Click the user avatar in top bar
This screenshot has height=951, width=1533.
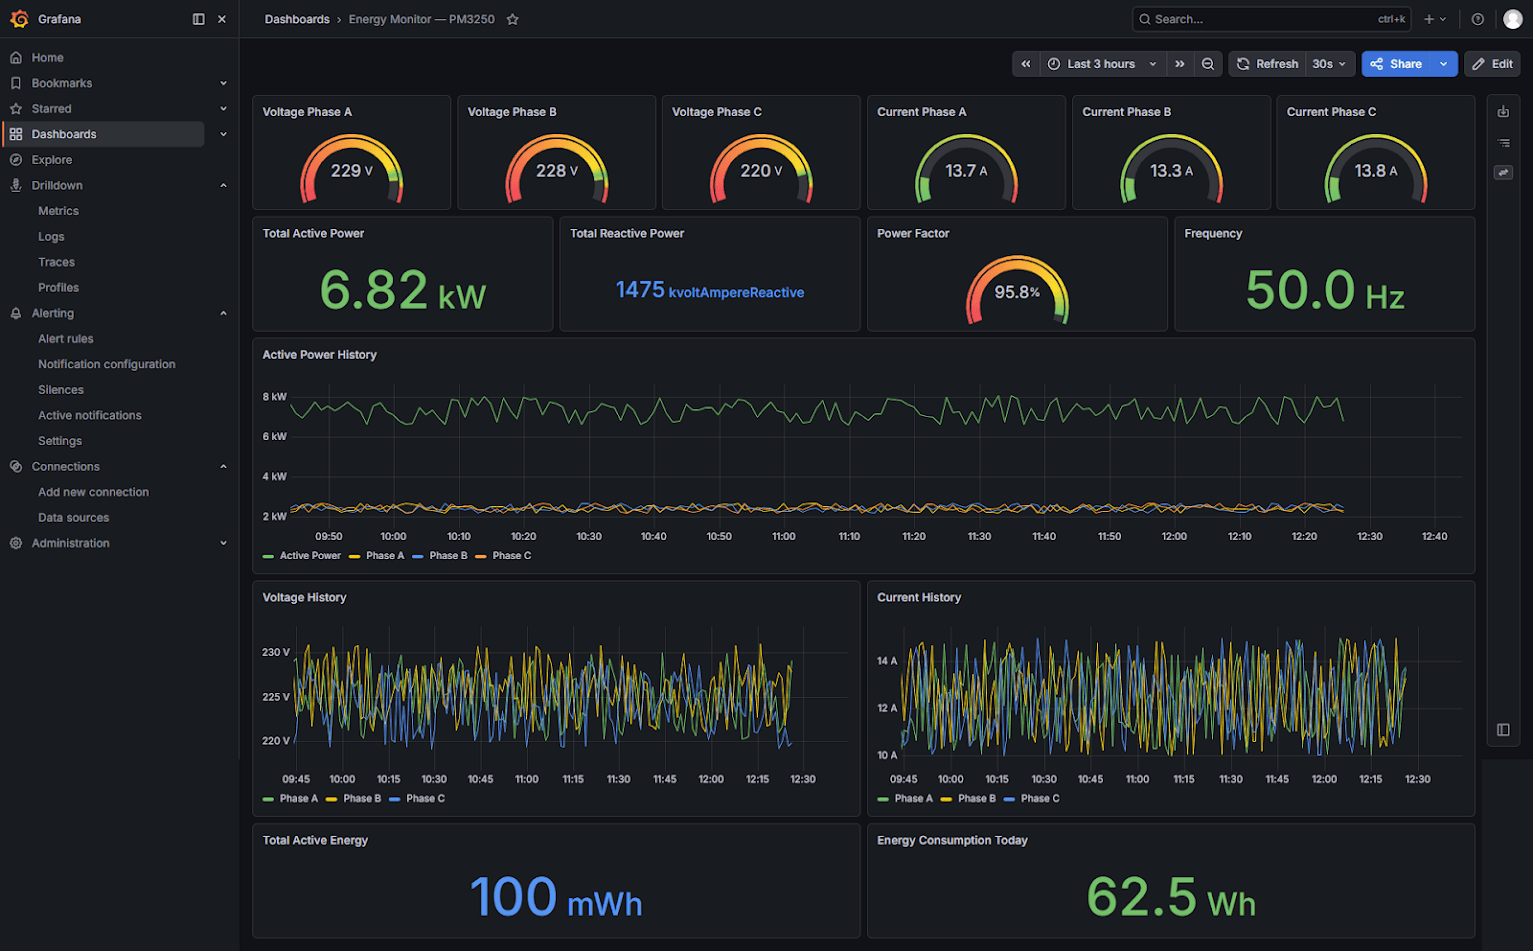(x=1512, y=19)
